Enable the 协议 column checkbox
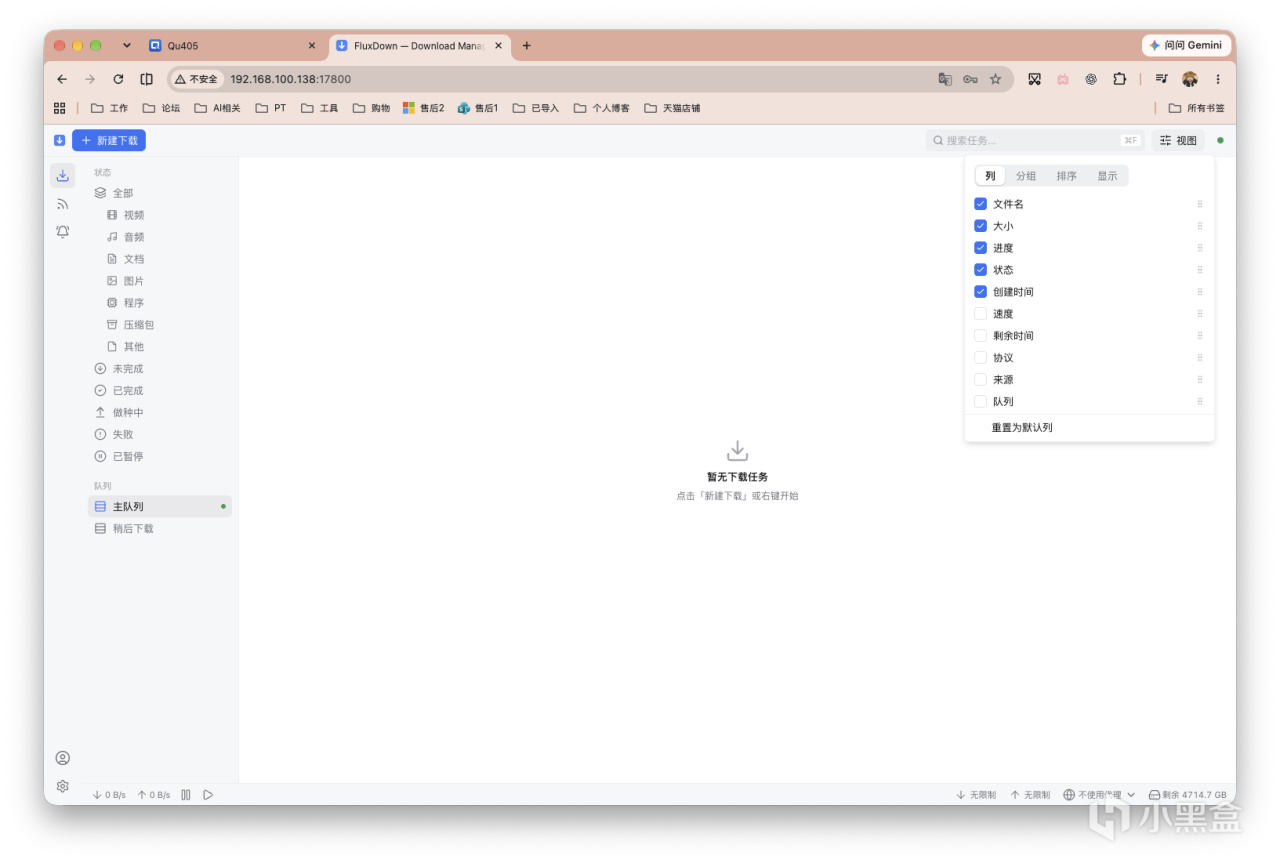 point(980,358)
